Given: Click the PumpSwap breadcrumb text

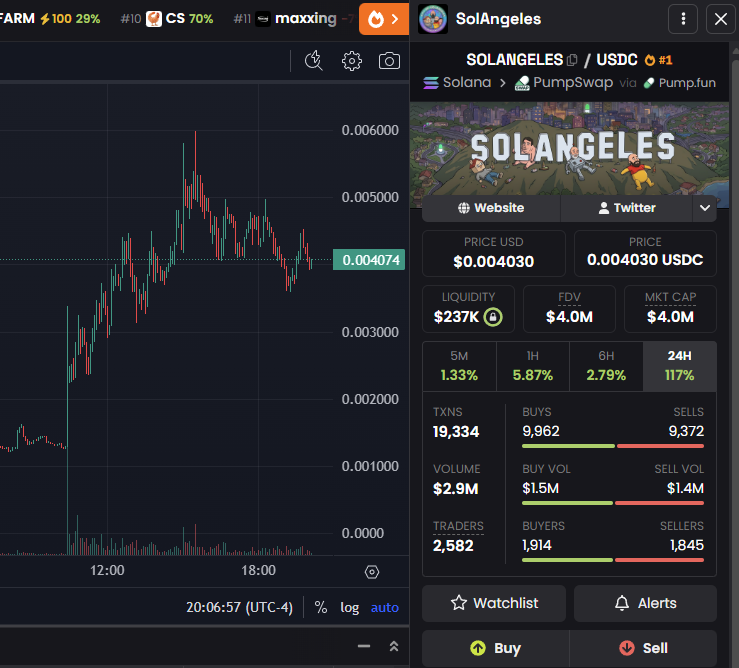Looking at the screenshot, I should click(573, 82).
